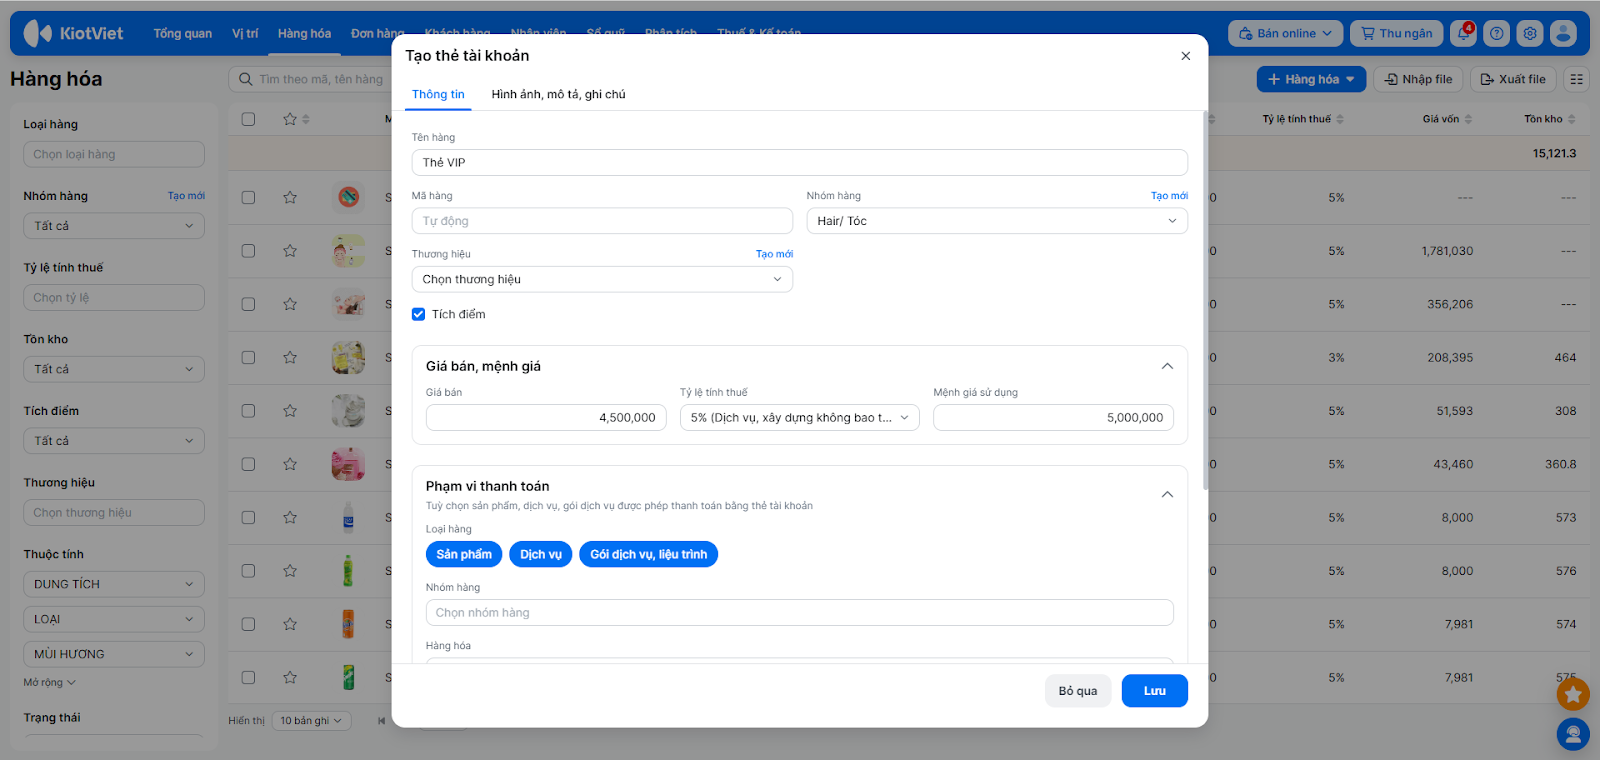This screenshot has width=1600, height=760.
Task: Click the Lưu button
Action: pyautogui.click(x=1154, y=691)
